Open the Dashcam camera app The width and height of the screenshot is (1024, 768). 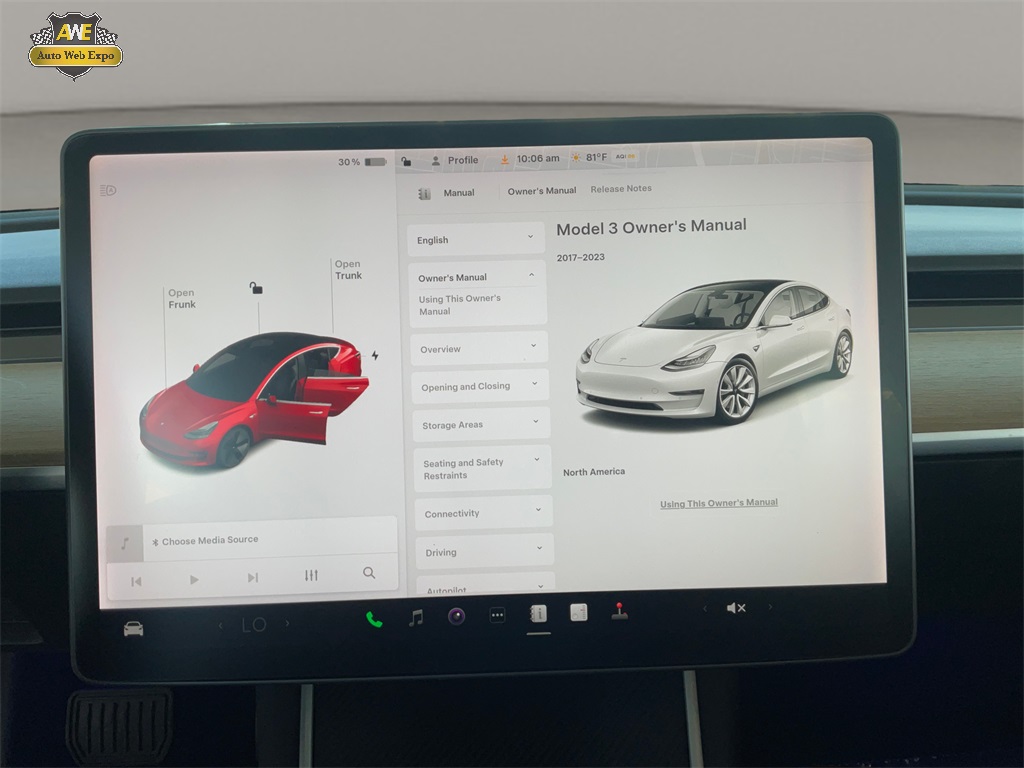click(x=456, y=616)
